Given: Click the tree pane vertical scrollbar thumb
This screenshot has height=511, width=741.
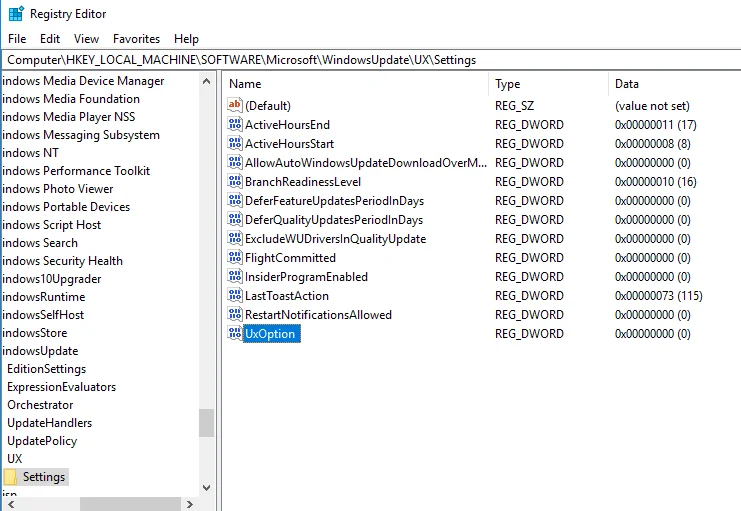Looking at the screenshot, I should [207, 423].
